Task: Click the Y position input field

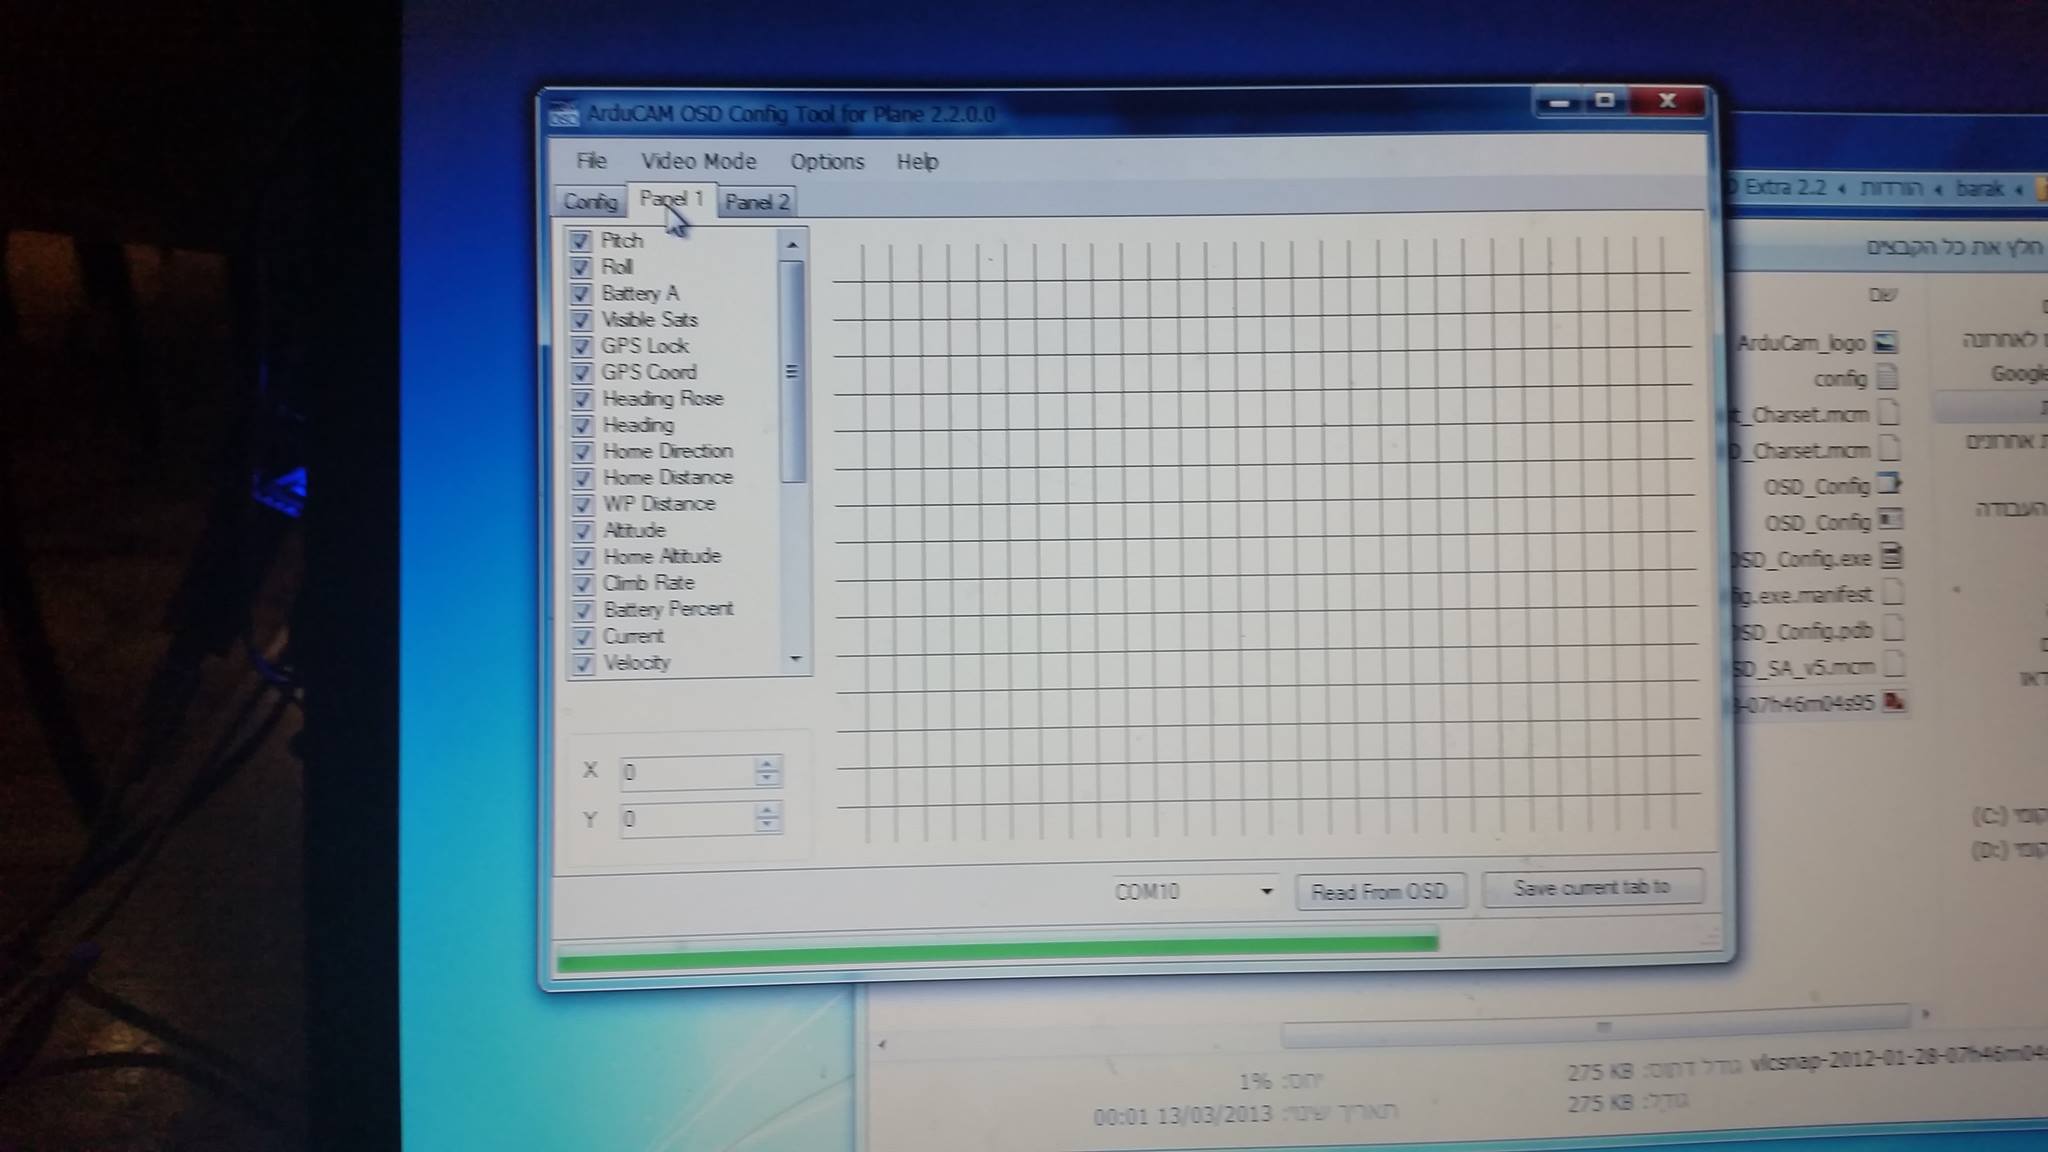Action: tap(686, 818)
